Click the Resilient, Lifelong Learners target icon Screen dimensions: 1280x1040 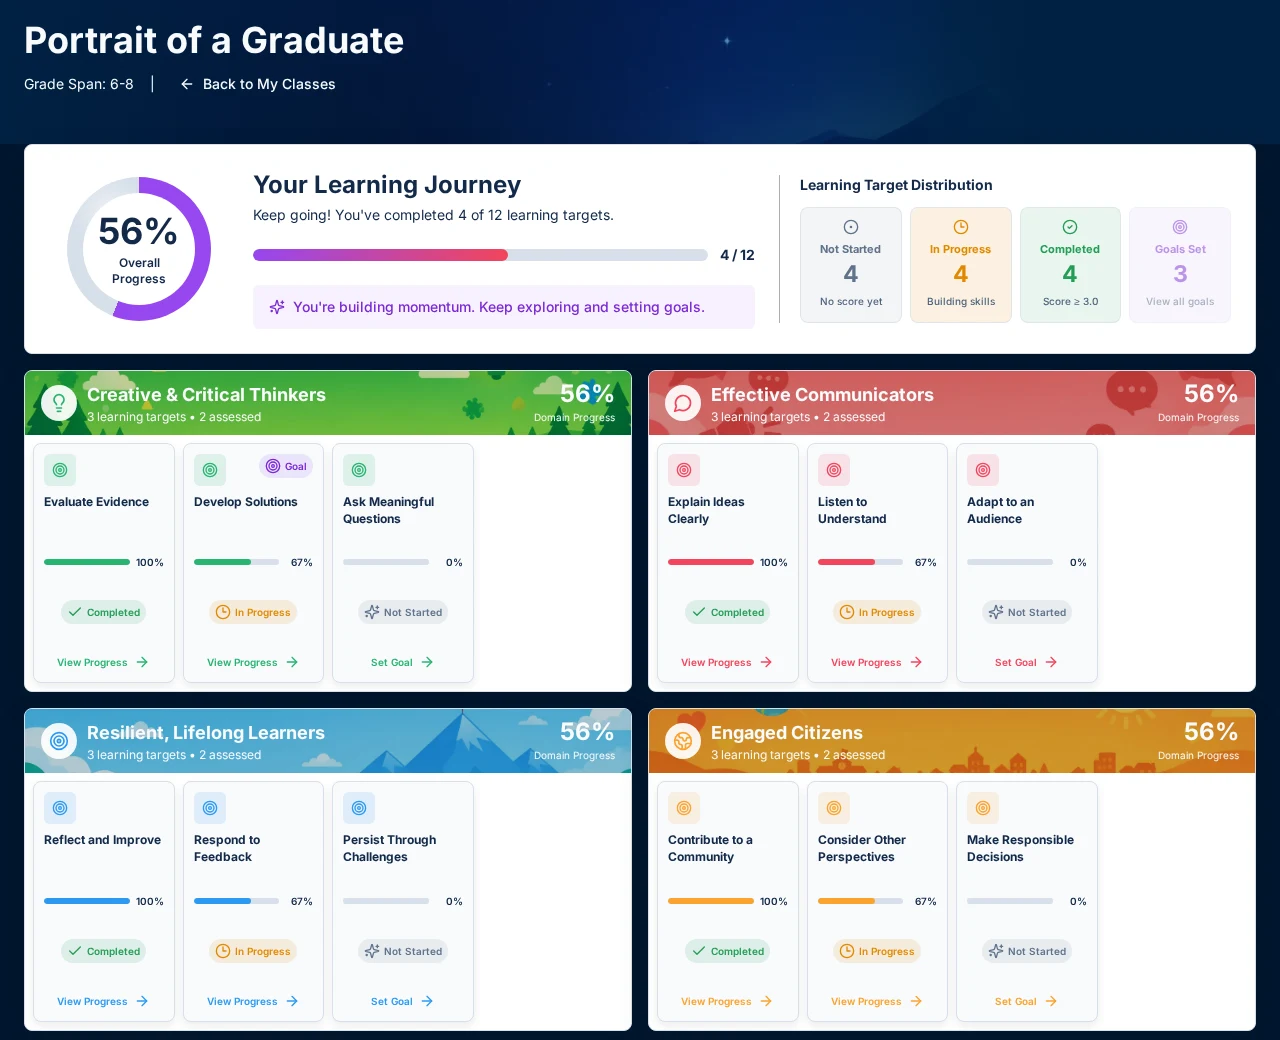pyautogui.click(x=59, y=741)
